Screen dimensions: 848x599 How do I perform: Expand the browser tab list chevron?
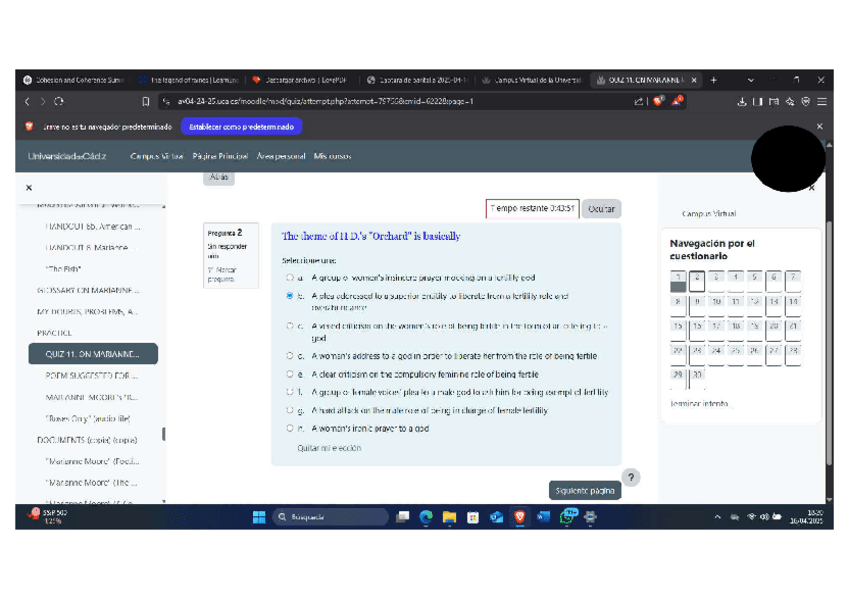751,80
